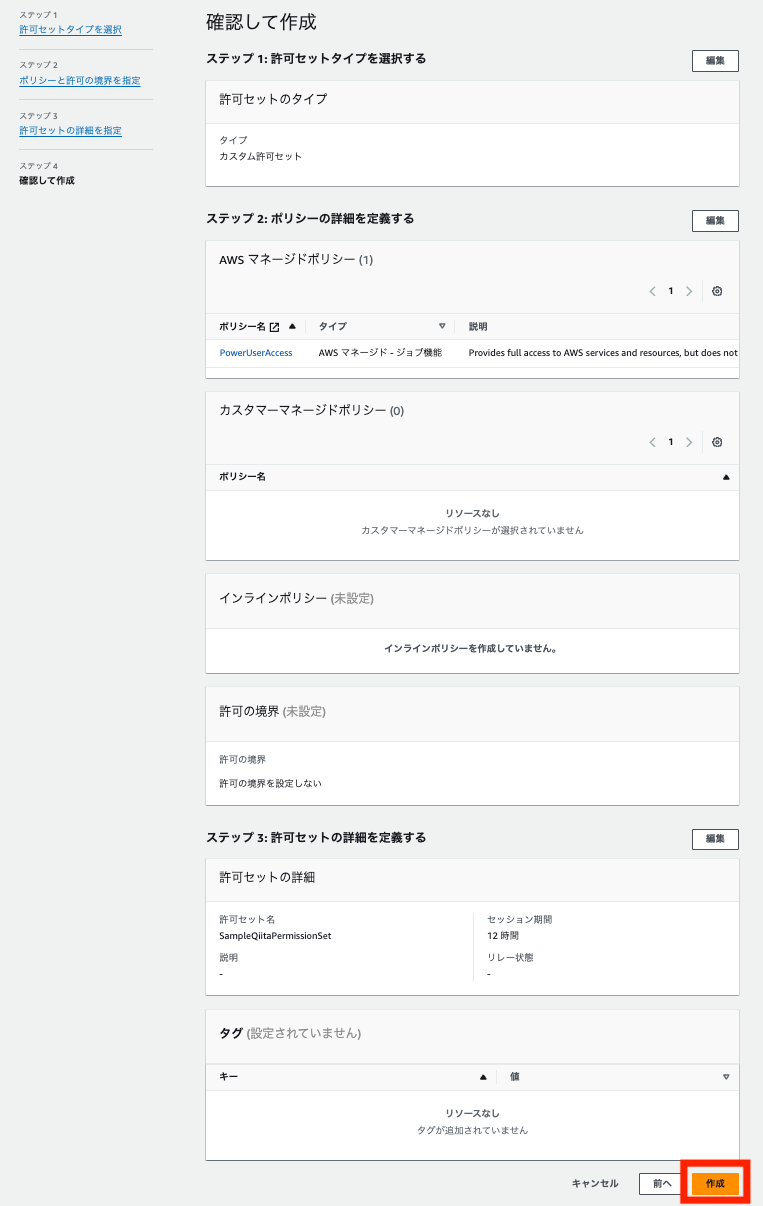Image resolution: width=763 pixels, height=1206 pixels.
Task: Open step 2 ポリシーと許可の境界を指定 link
Action: coord(80,80)
